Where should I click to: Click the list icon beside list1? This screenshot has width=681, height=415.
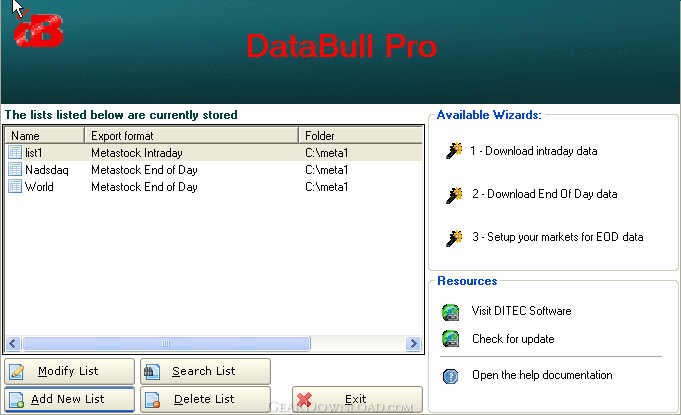point(15,152)
